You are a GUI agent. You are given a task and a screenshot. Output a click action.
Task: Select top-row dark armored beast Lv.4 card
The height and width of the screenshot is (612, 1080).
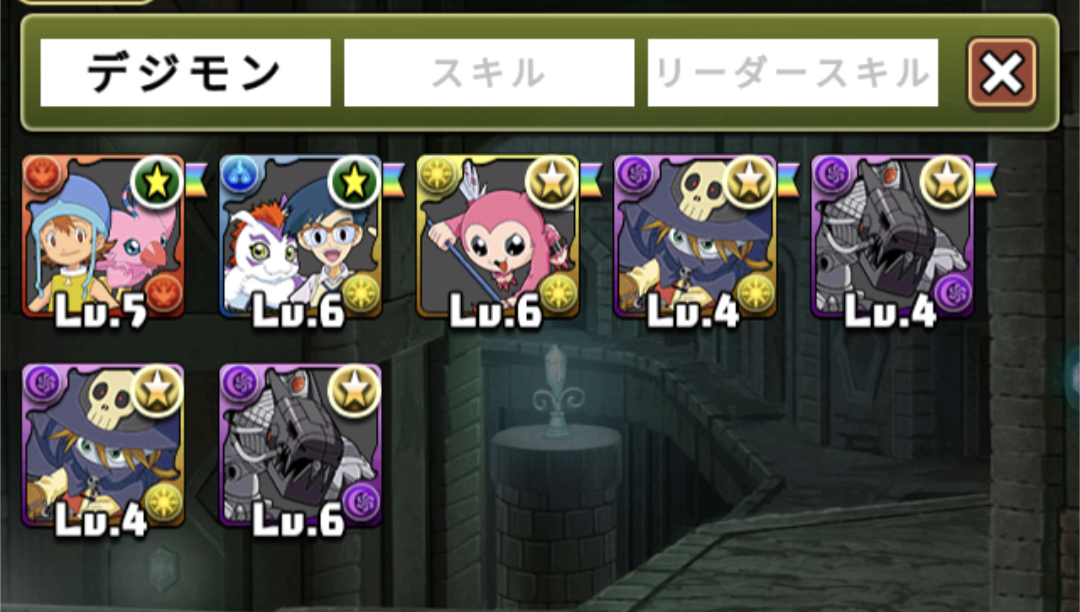[893, 237]
